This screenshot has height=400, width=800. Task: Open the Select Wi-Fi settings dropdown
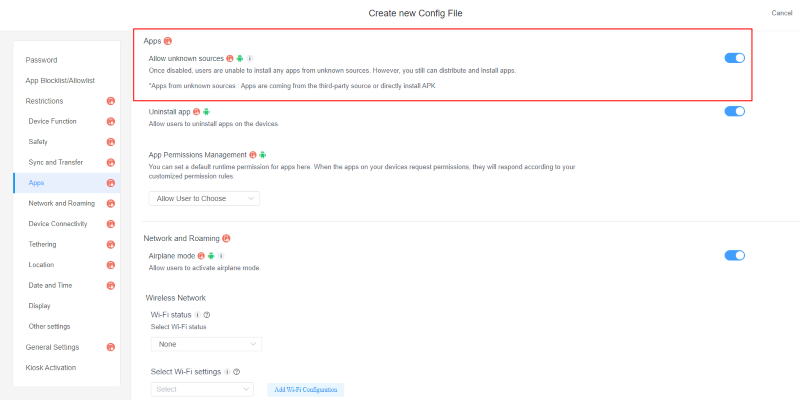point(201,389)
